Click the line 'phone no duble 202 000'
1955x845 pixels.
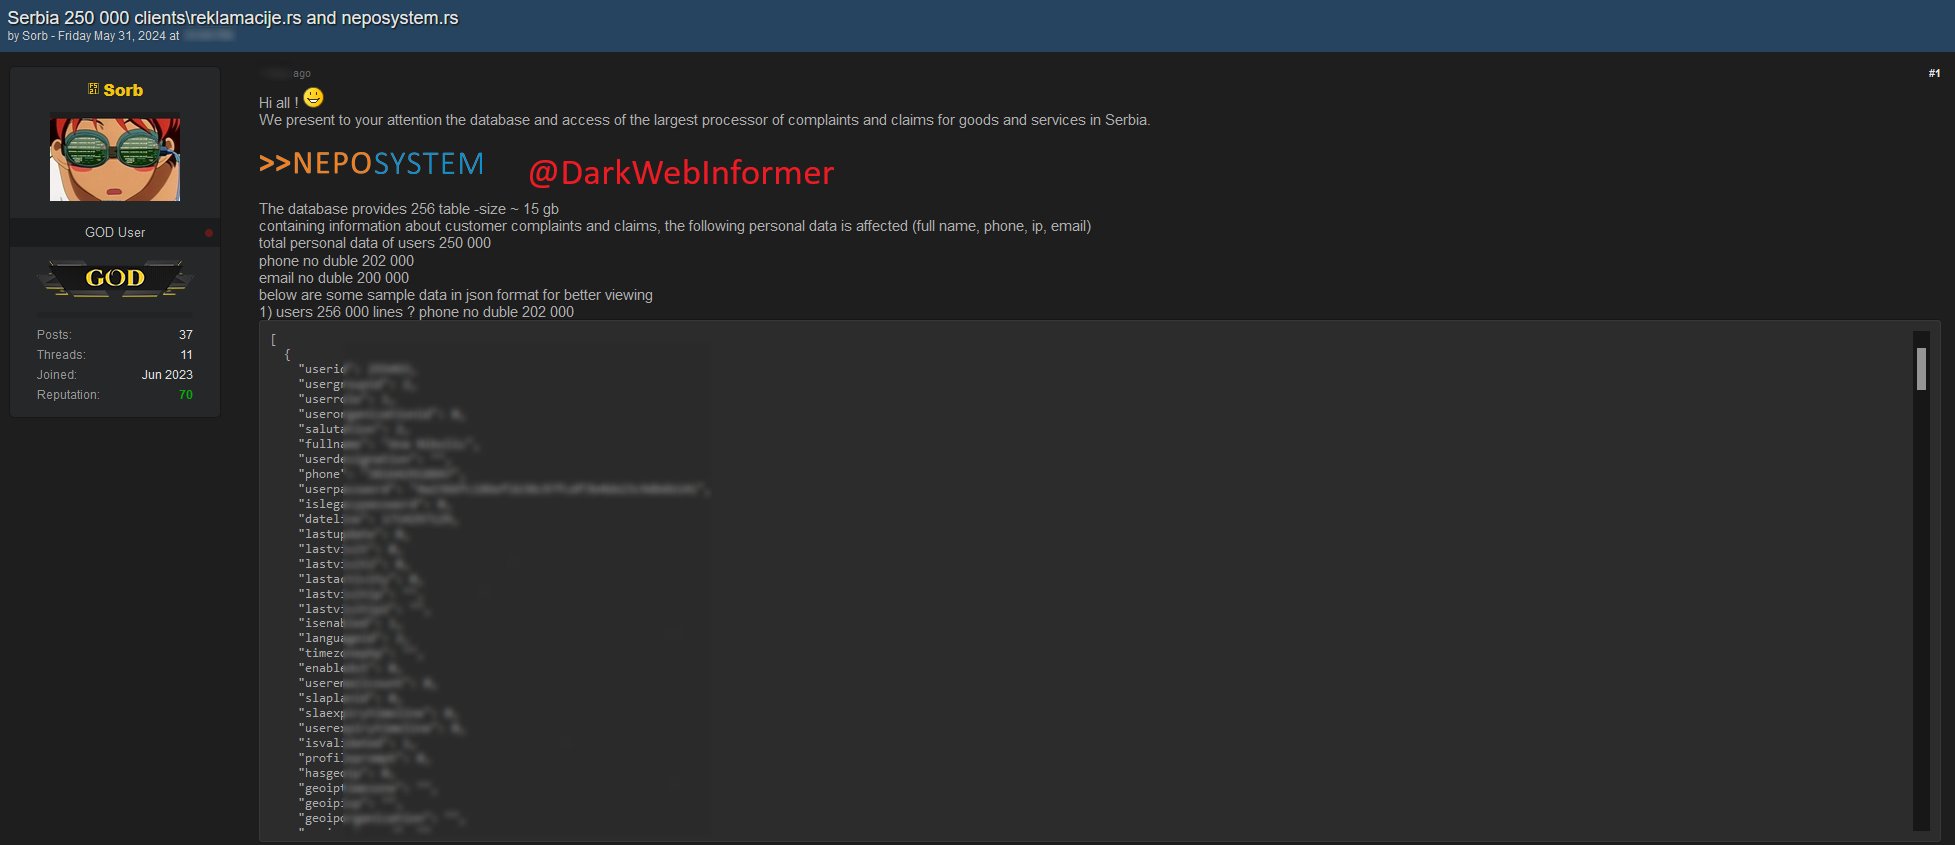pos(336,261)
